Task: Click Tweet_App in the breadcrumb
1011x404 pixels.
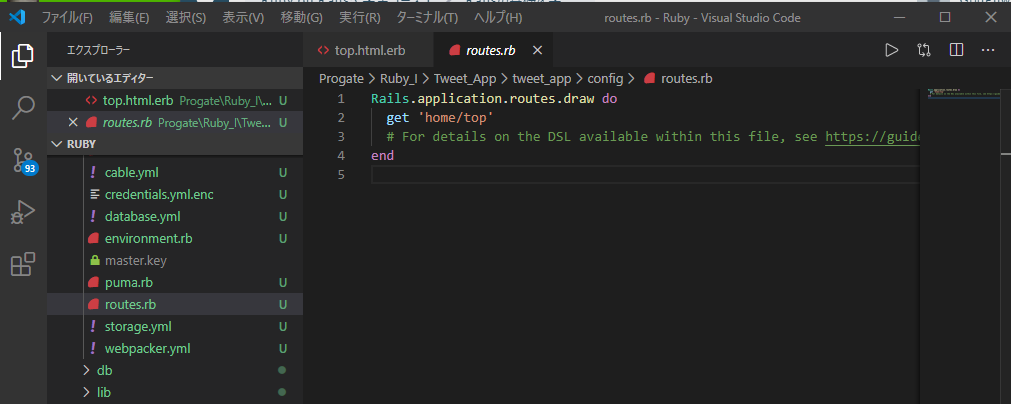Action: 465,79
